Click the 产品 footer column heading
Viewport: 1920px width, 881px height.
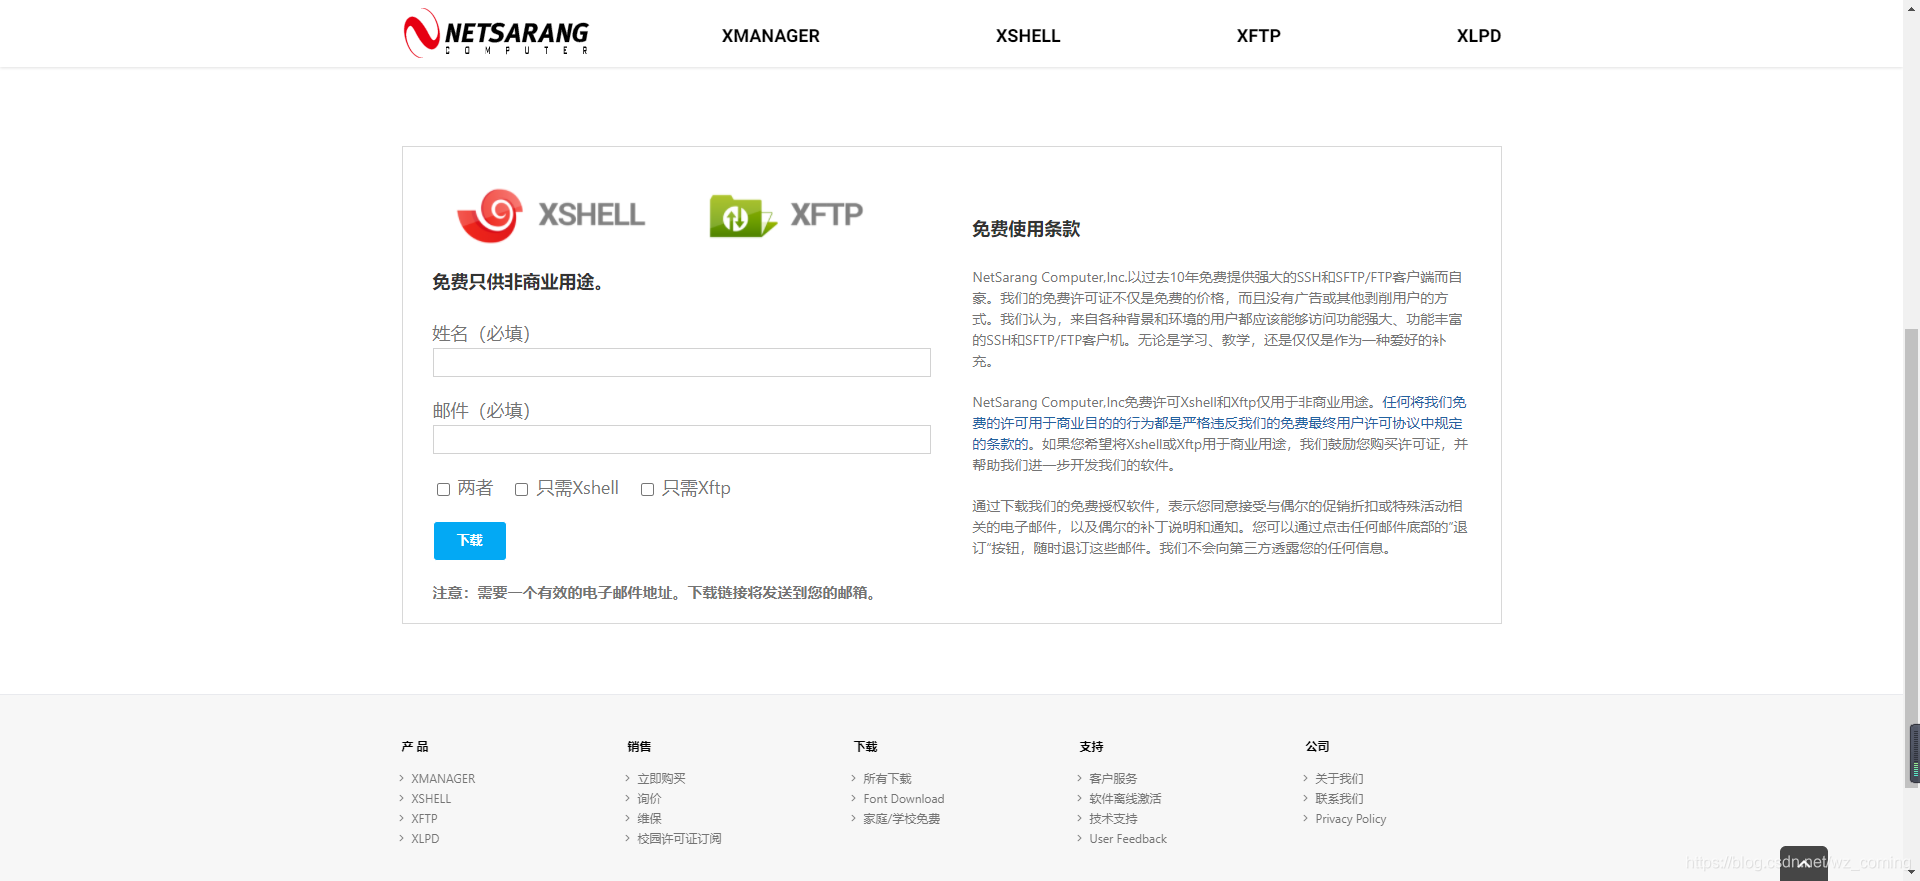(414, 746)
